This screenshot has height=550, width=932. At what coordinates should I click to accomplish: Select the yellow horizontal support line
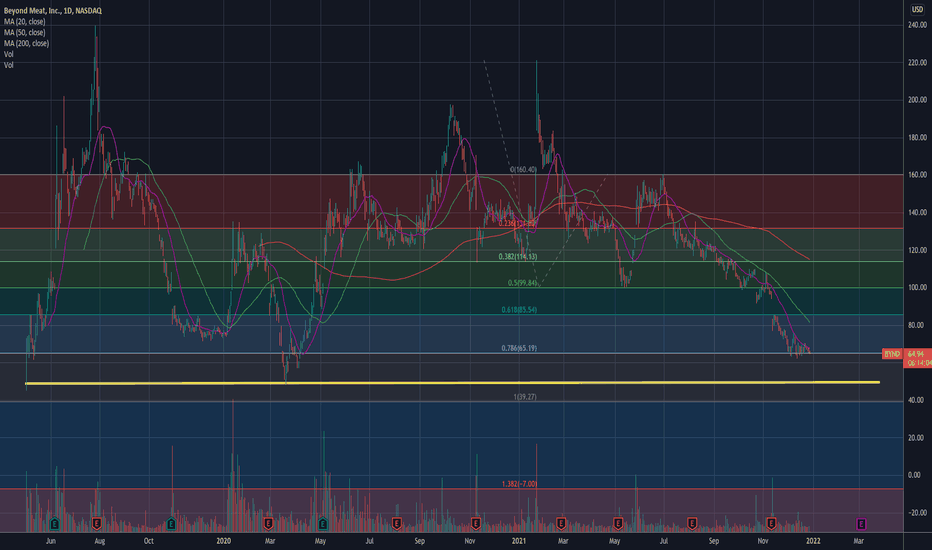(x=452, y=383)
